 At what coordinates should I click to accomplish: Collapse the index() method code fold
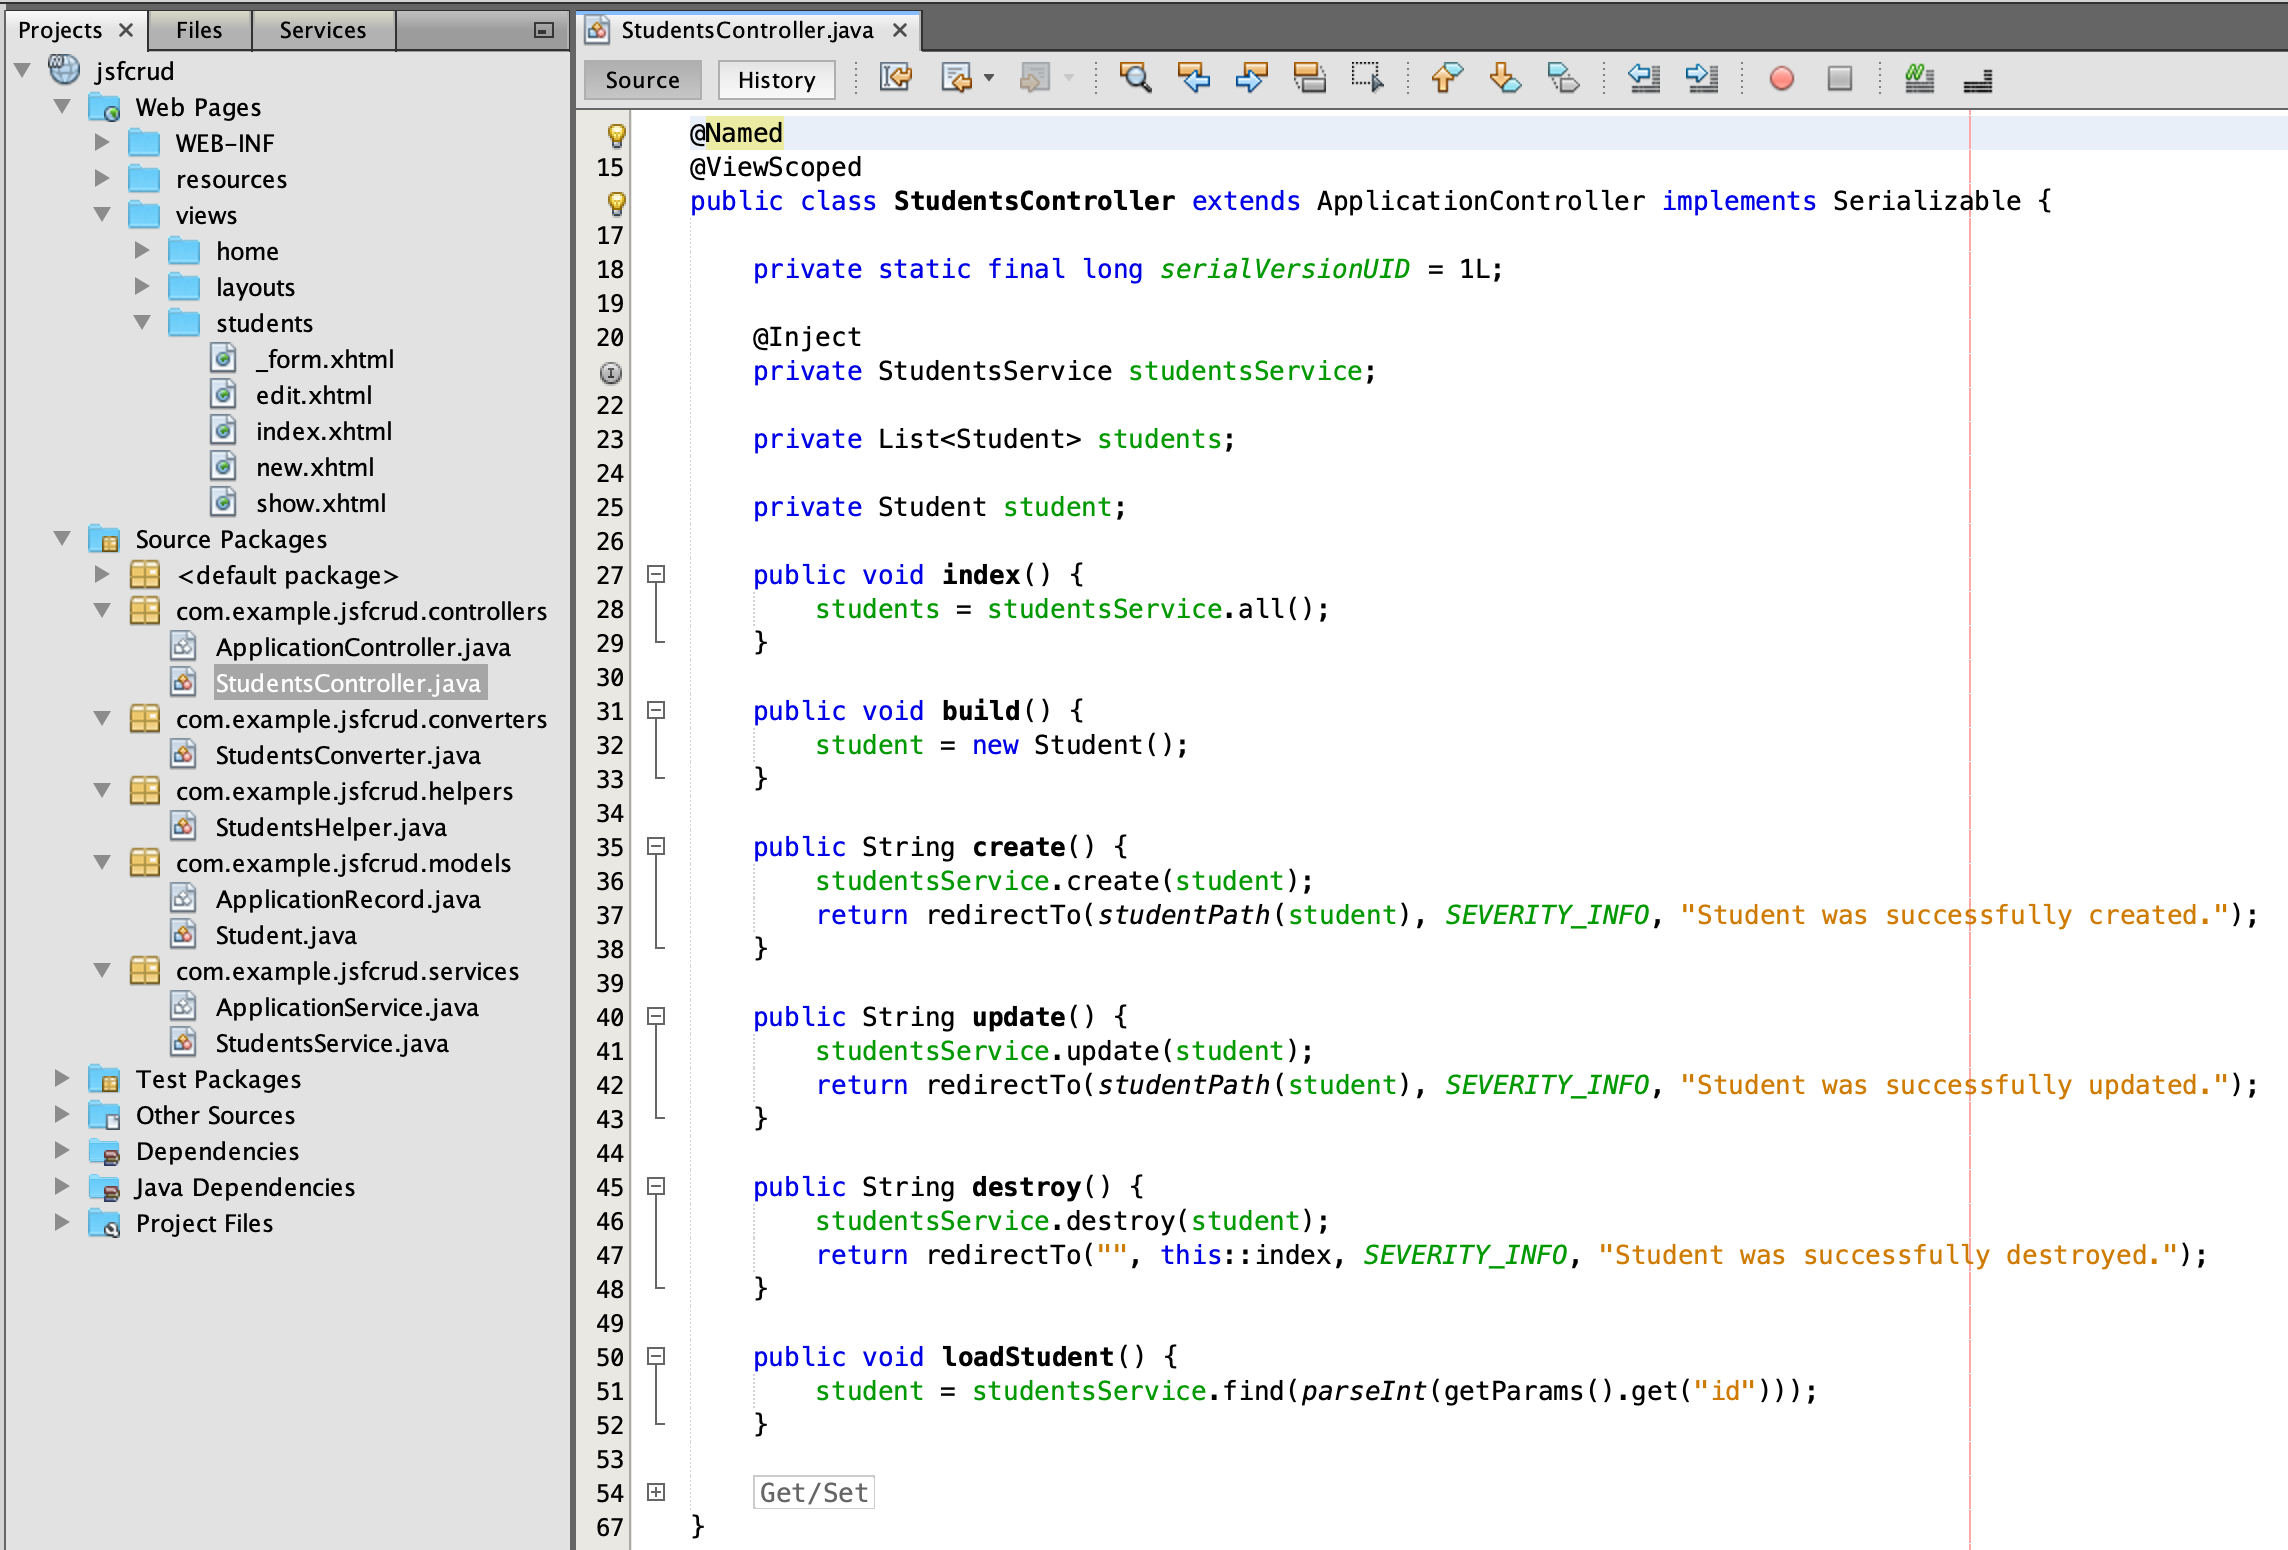tap(656, 574)
